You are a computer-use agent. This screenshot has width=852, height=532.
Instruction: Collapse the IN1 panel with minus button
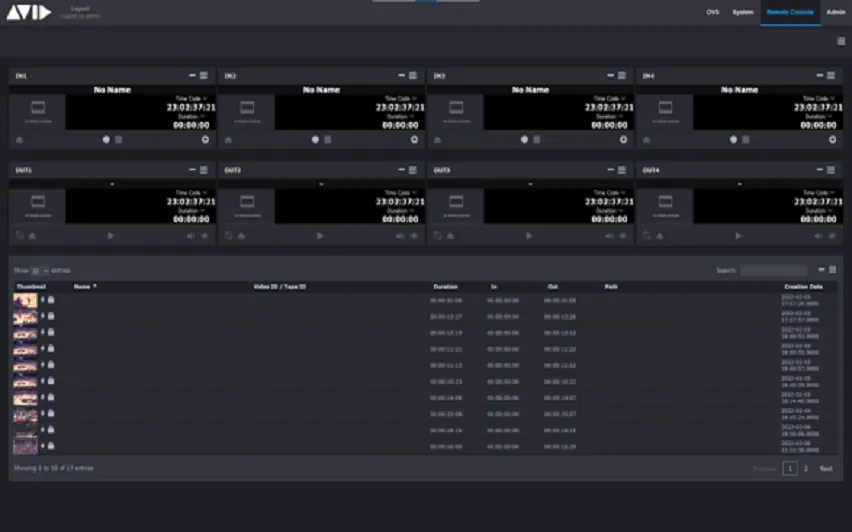point(192,76)
